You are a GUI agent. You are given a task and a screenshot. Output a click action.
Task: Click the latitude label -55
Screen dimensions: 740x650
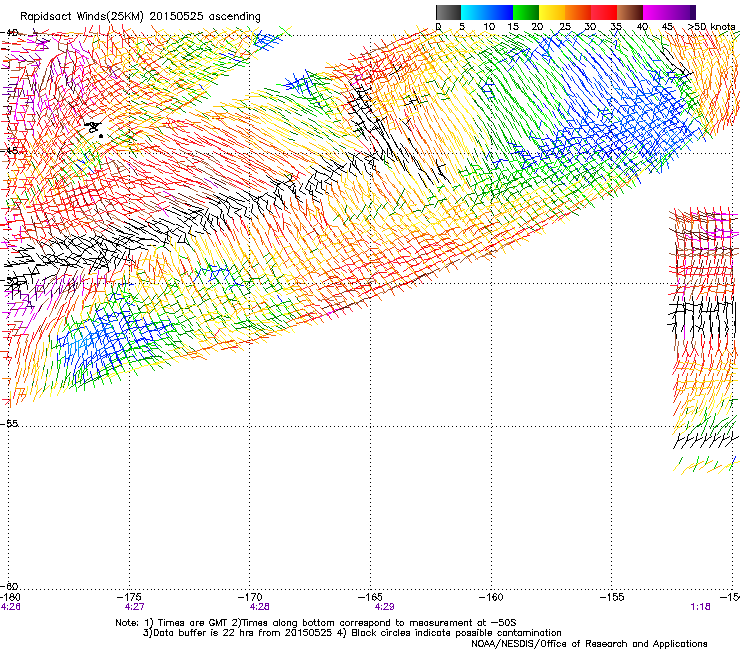click(9, 423)
